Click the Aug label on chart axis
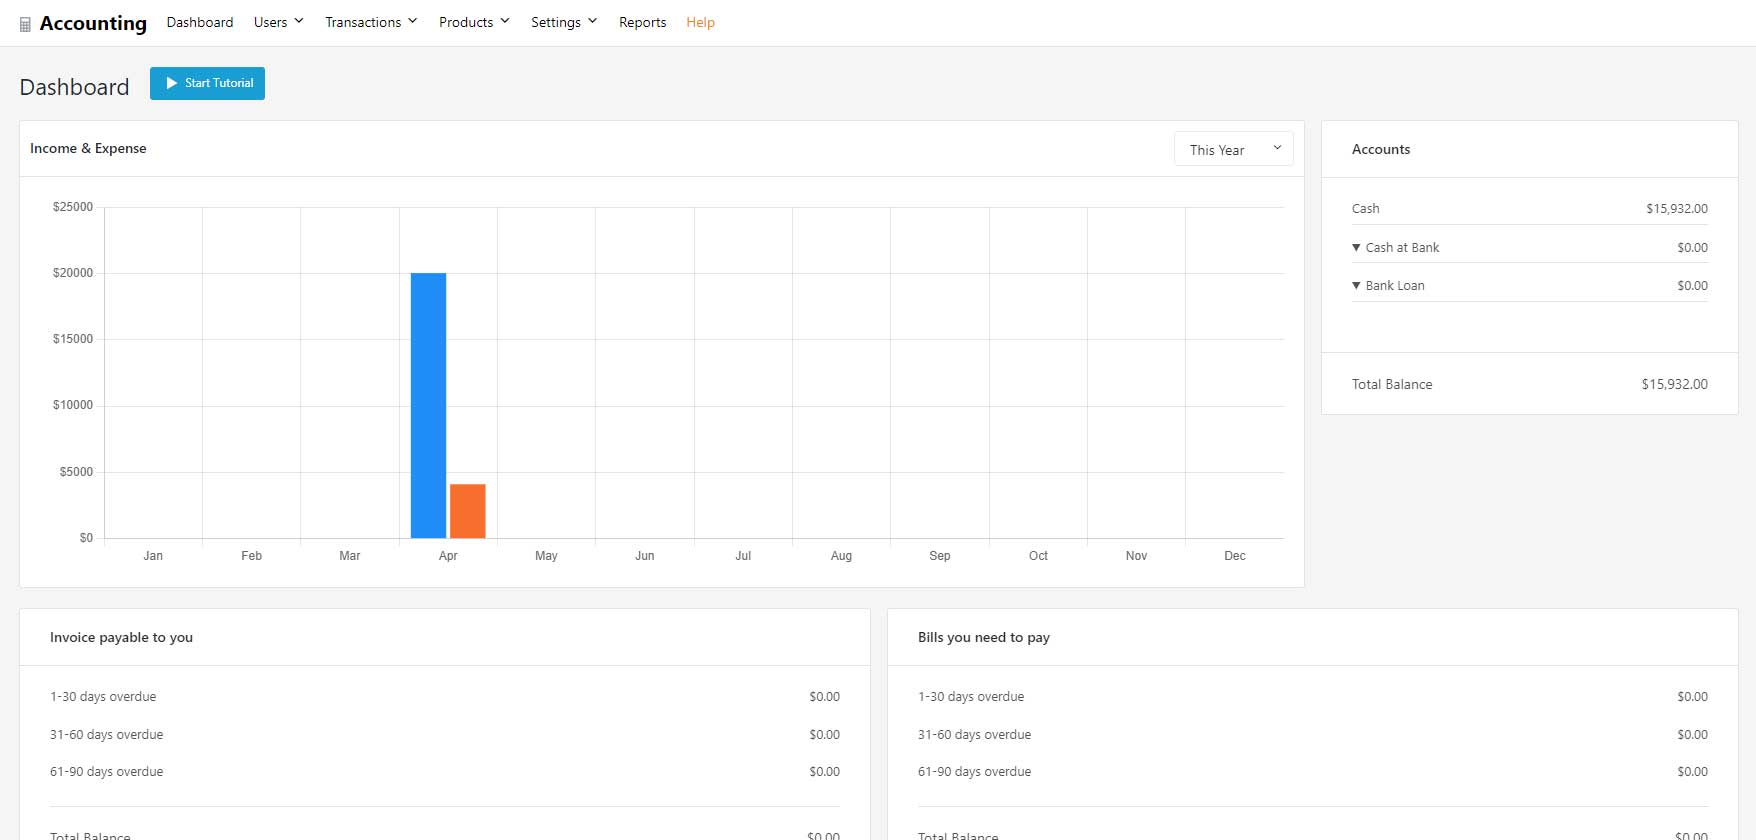Screen dimensions: 1756x840 coord(841,556)
